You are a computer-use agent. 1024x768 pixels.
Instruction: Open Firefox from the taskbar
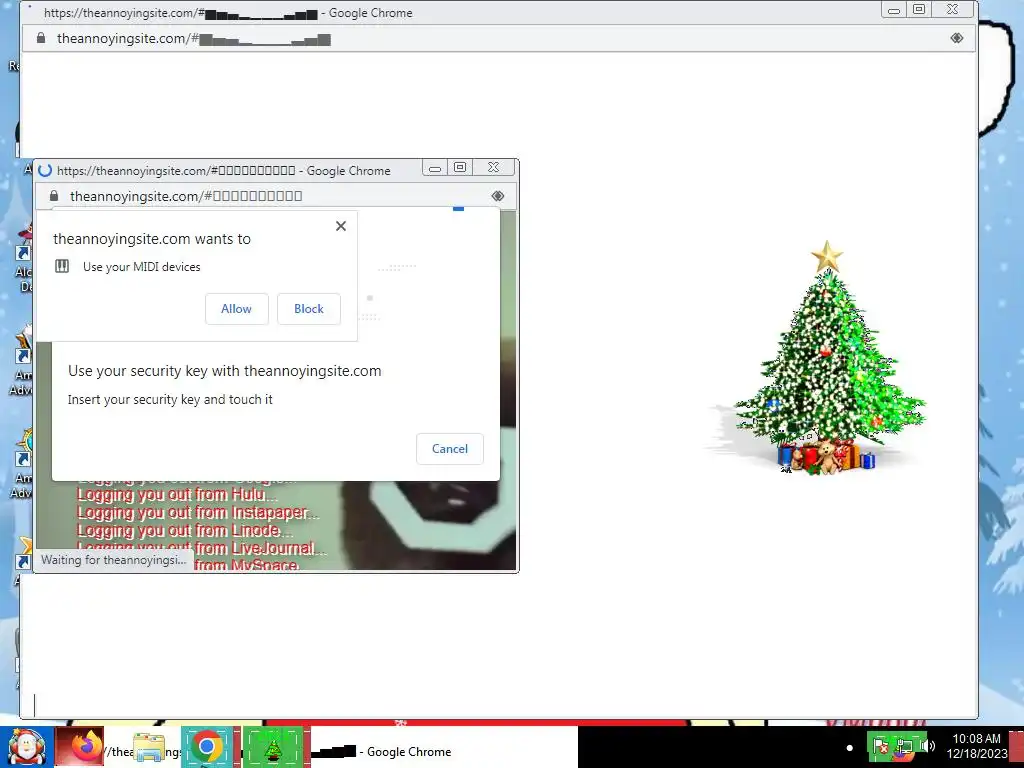click(x=80, y=746)
